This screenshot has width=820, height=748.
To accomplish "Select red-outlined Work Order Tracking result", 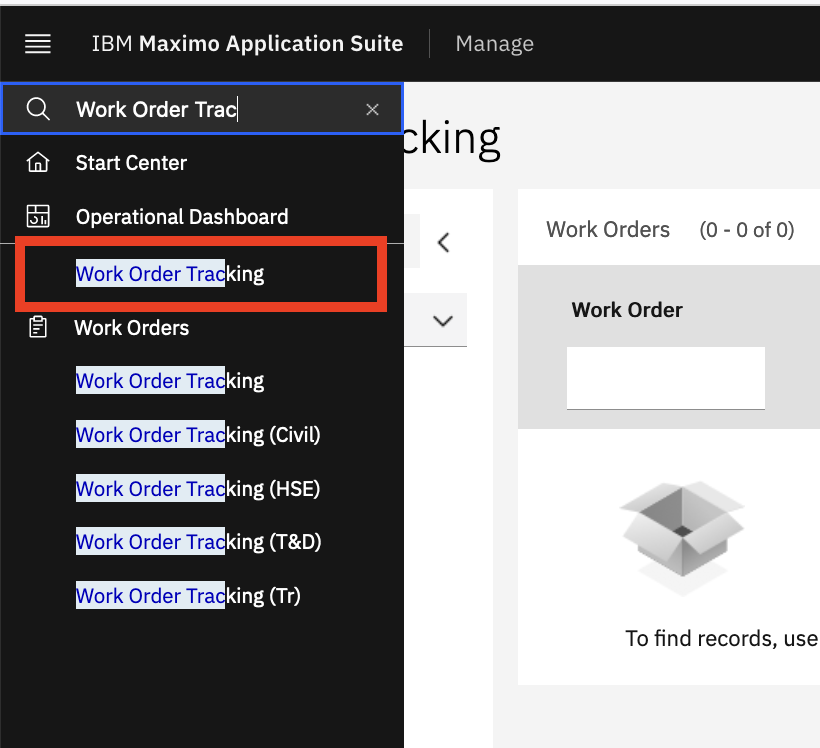I will tap(201, 274).
